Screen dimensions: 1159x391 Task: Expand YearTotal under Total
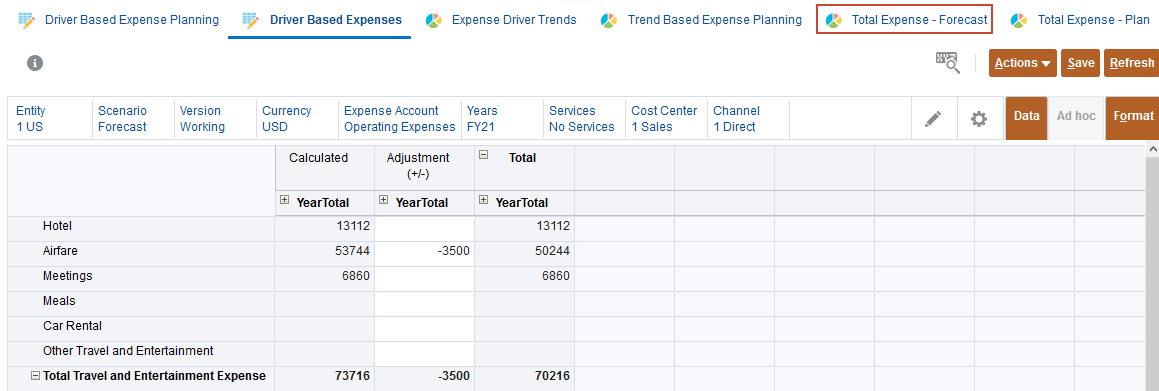click(x=483, y=200)
